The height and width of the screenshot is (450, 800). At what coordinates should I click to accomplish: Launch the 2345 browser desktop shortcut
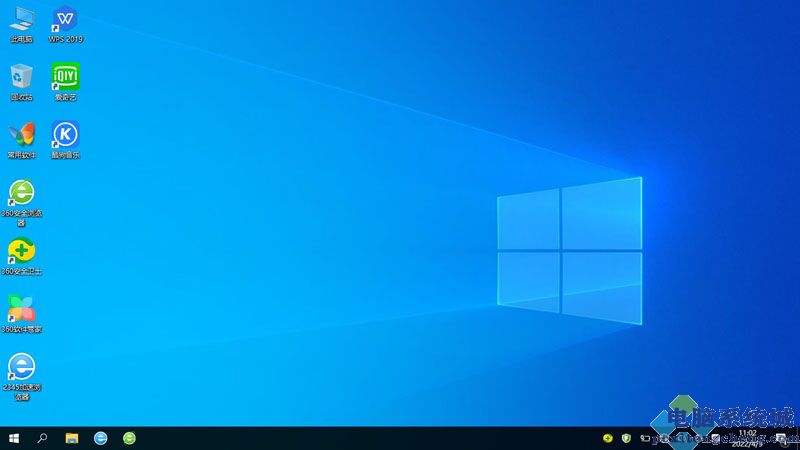(21, 377)
